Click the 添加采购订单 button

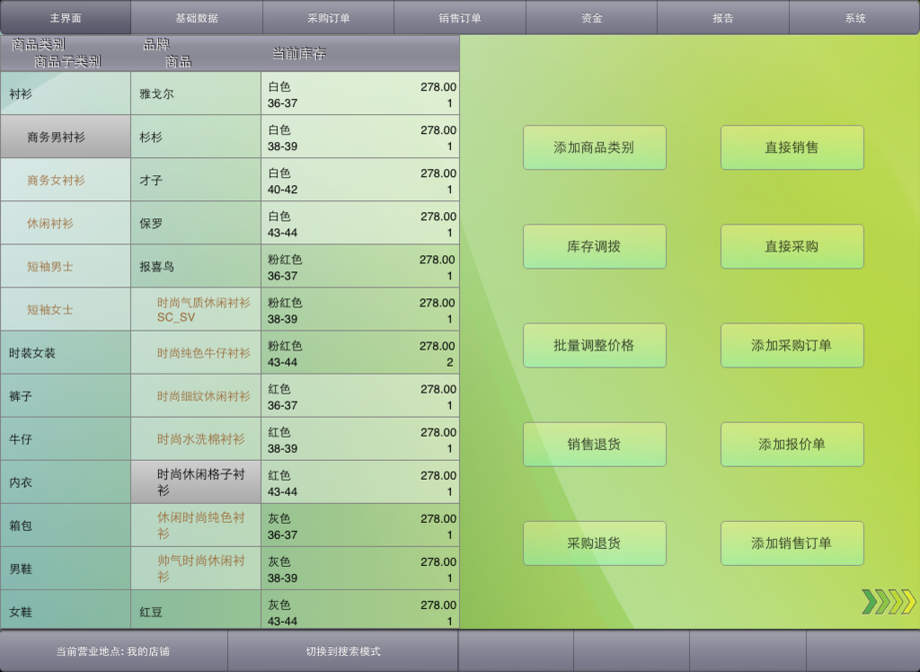792,346
